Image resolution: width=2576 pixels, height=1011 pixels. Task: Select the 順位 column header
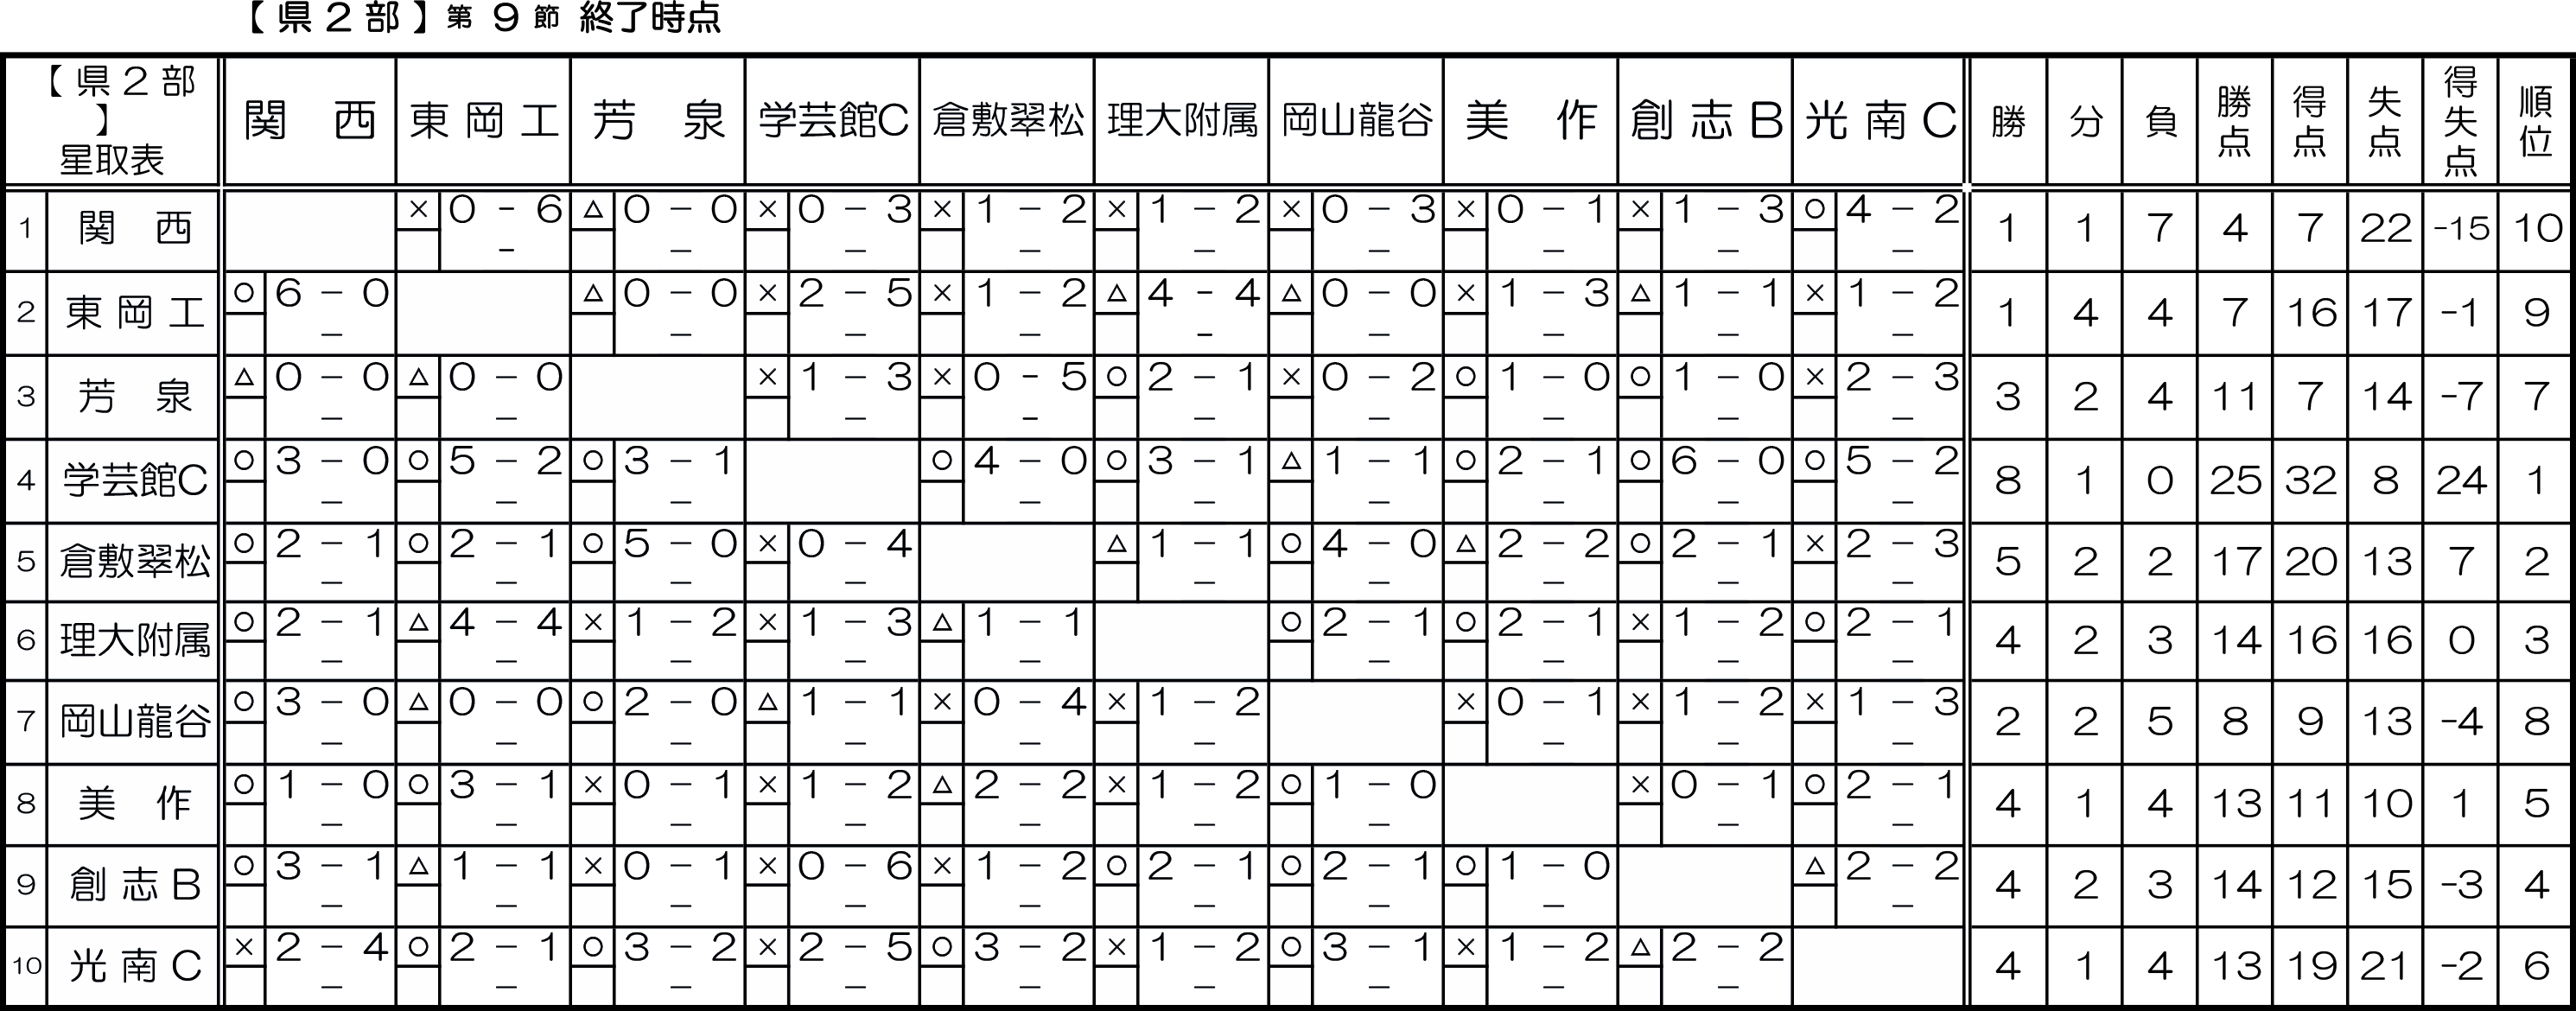click(2535, 121)
